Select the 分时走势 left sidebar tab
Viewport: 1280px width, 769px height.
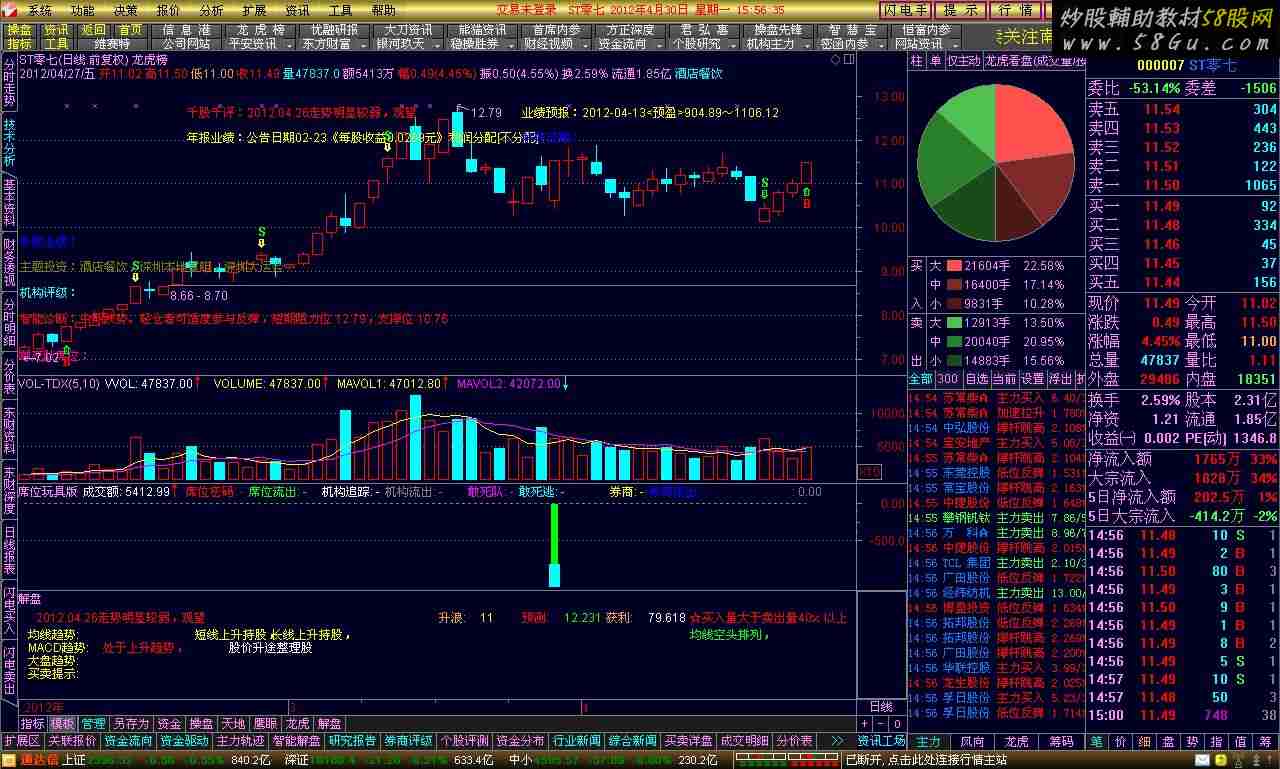[9, 82]
